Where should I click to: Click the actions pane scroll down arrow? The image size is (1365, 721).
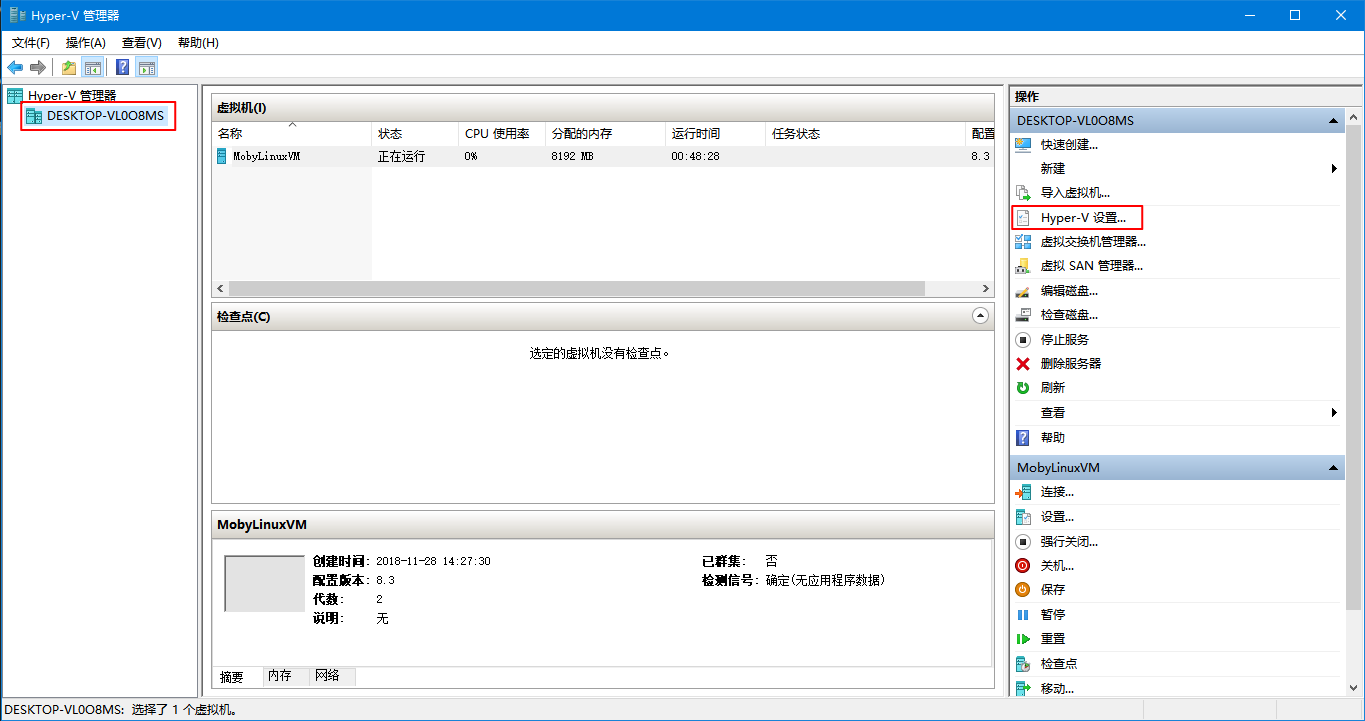coord(1354,687)
